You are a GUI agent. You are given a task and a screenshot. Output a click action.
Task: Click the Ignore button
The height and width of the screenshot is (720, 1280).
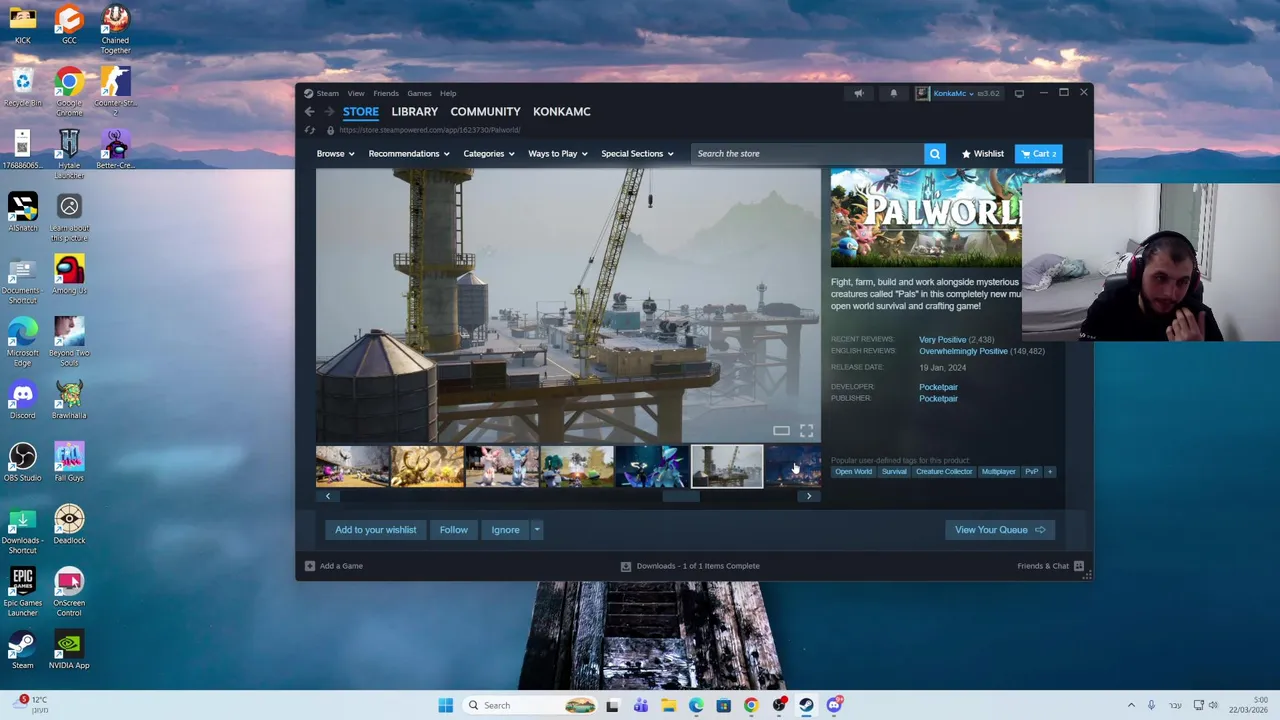[505, 530]
